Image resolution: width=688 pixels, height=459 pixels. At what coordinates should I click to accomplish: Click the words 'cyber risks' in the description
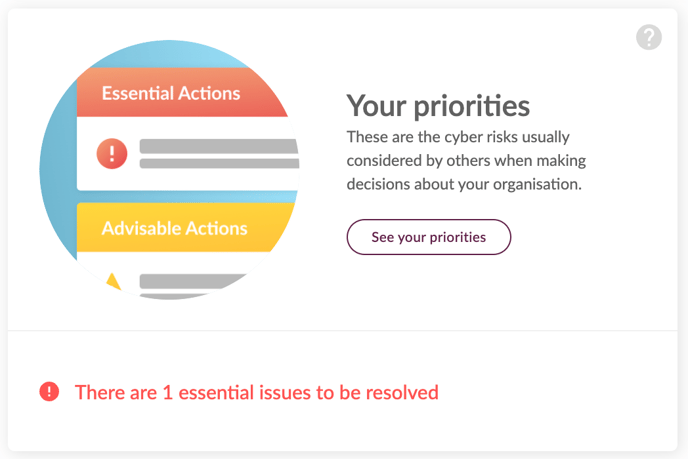[484, 136]
